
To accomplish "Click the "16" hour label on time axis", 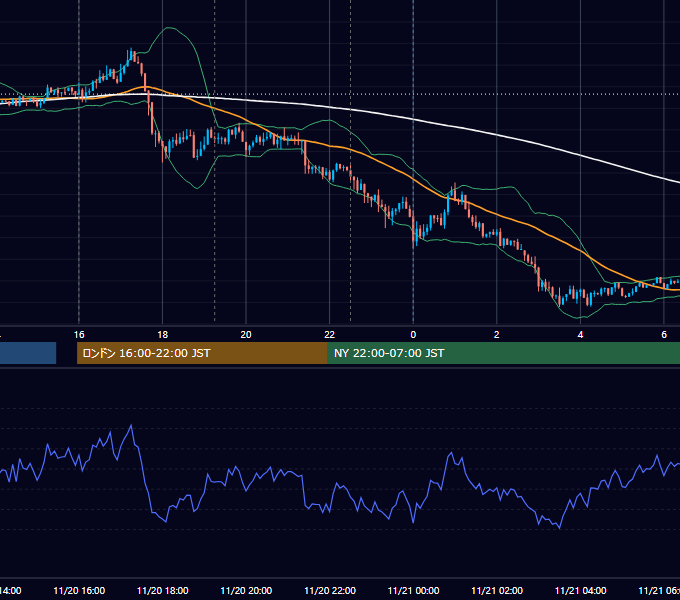I will click(79, 335).
